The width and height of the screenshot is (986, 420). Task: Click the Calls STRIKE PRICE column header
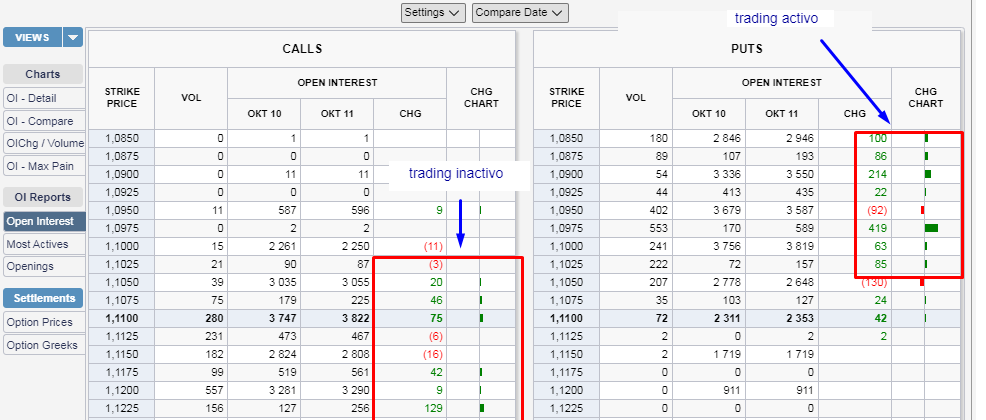122,97
